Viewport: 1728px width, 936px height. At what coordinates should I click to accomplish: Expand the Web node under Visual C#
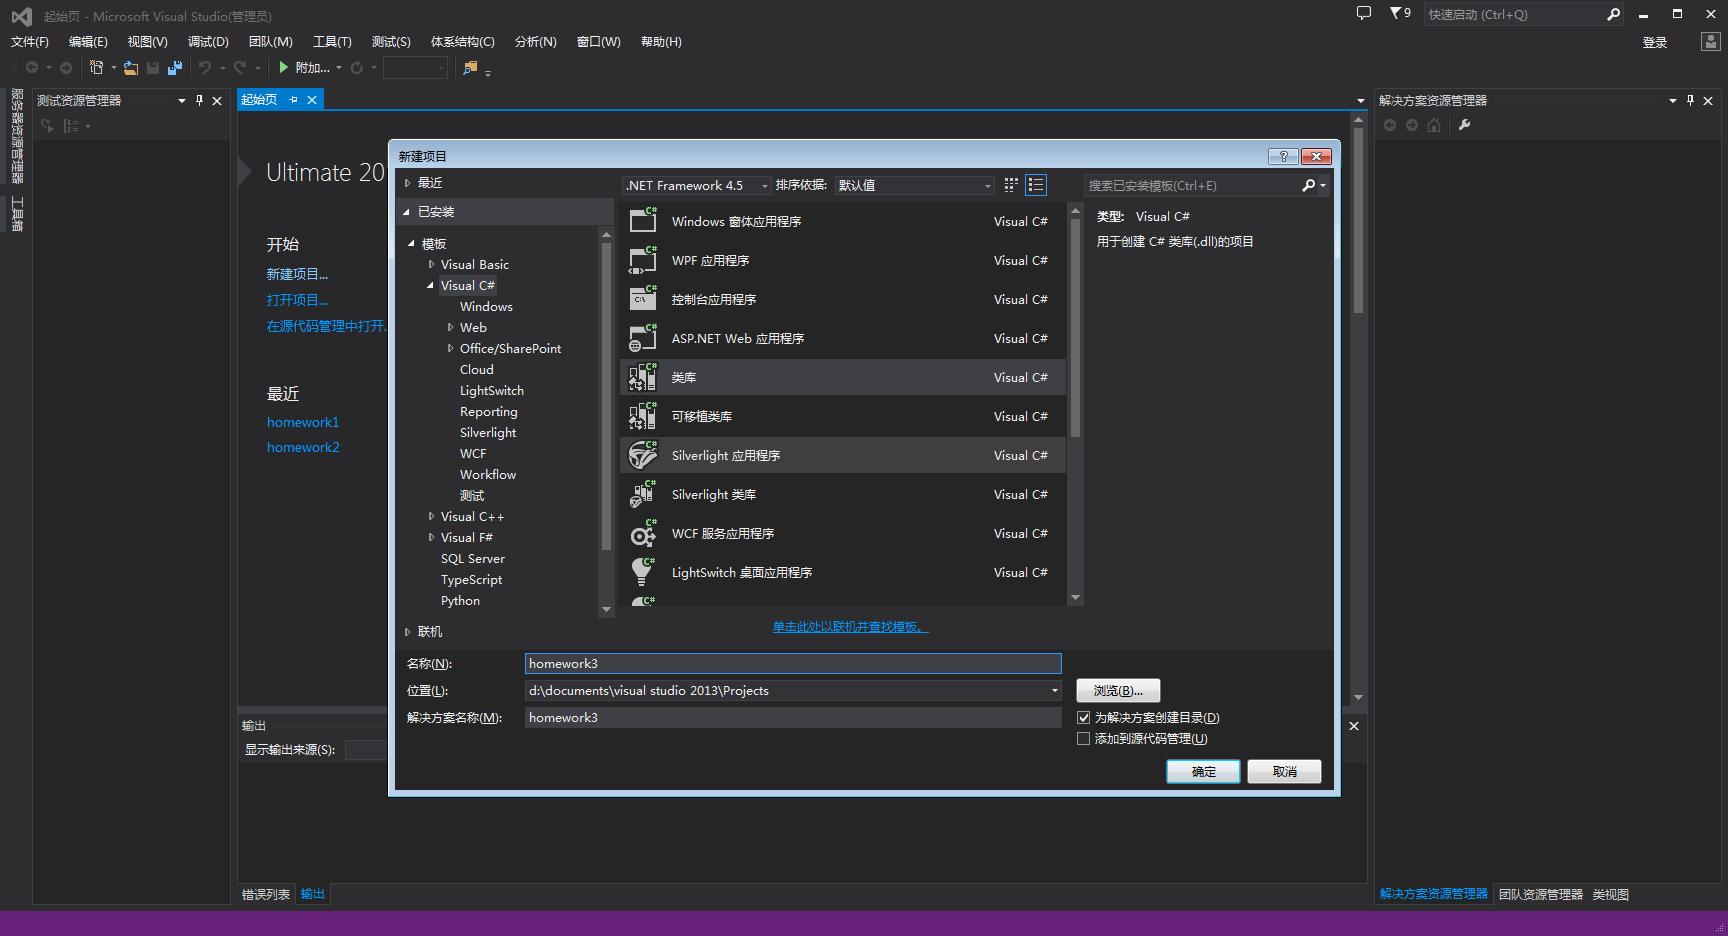450,328
